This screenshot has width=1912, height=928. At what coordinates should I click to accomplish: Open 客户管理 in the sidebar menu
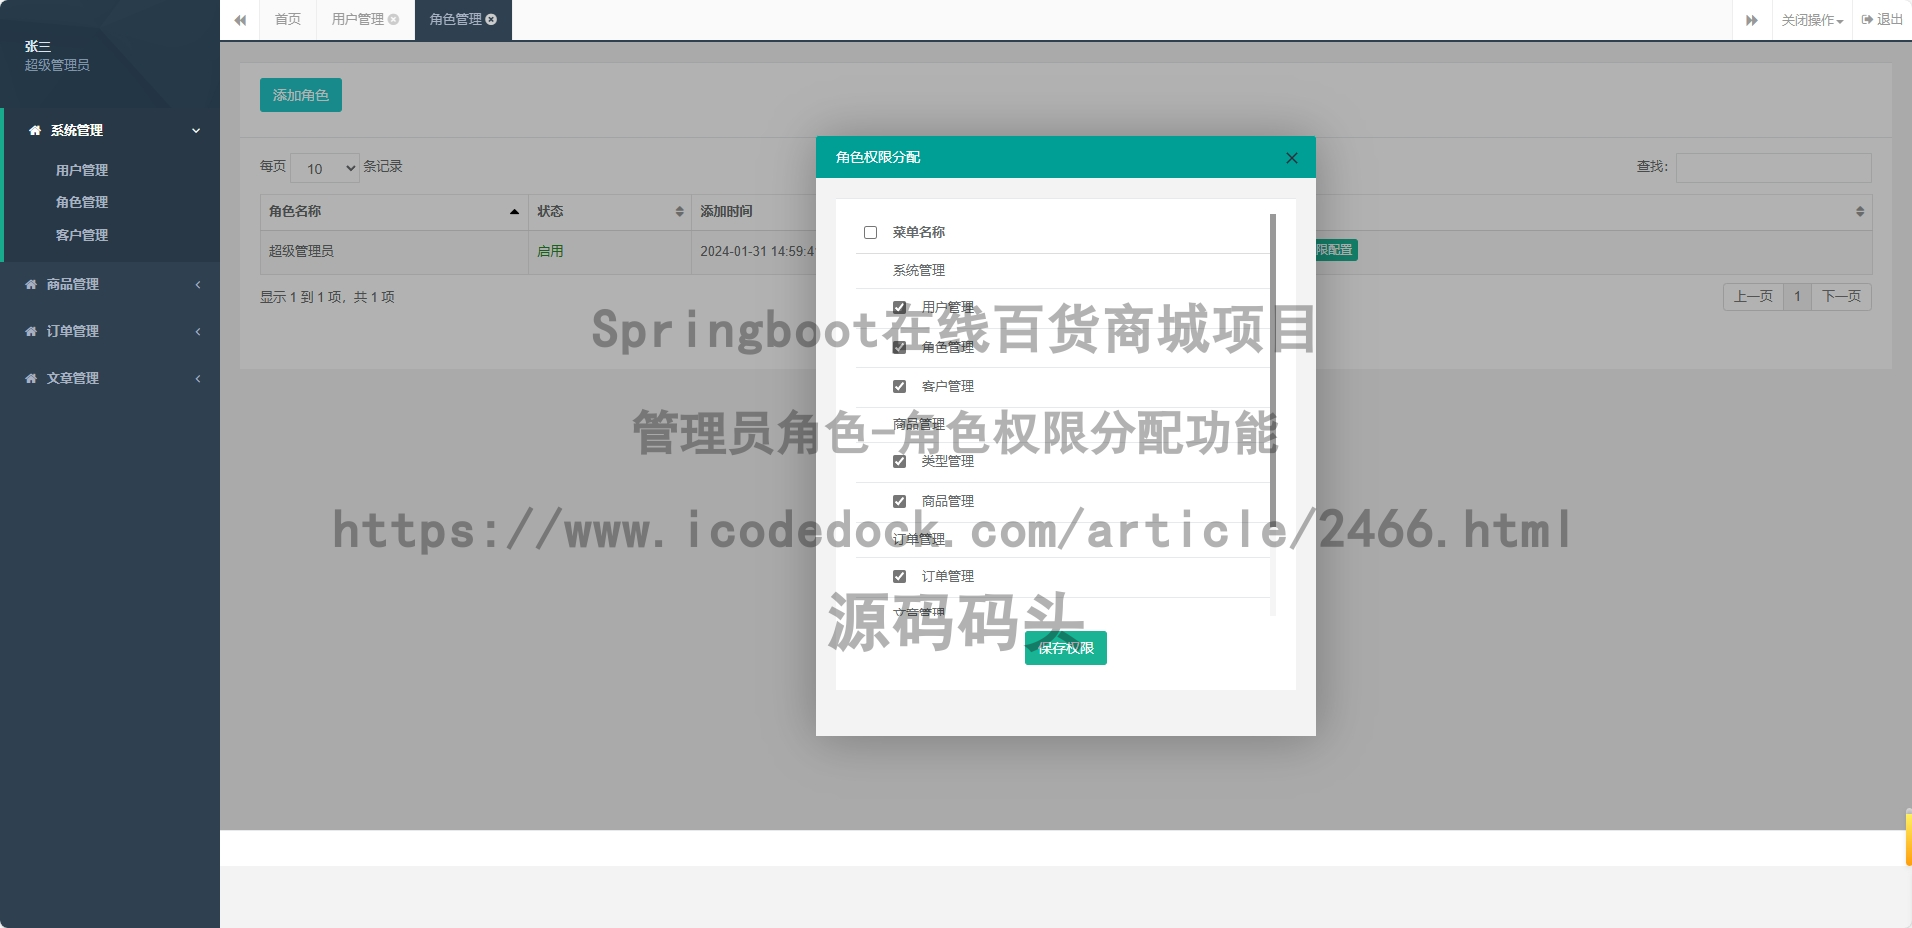click(x=82, y=235)
